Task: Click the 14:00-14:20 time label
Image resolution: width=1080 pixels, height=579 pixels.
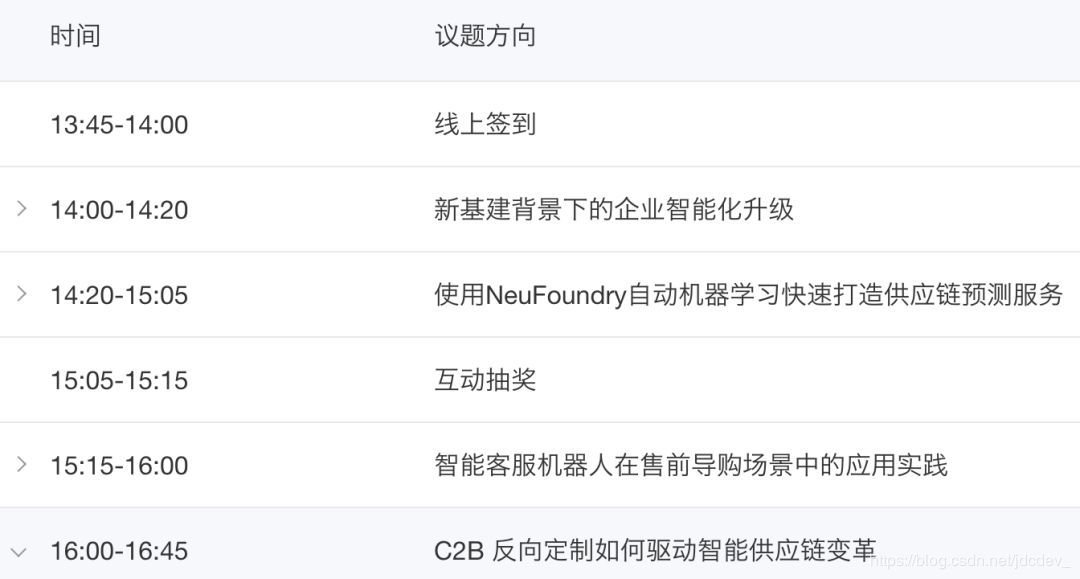Action: point(119,210)
